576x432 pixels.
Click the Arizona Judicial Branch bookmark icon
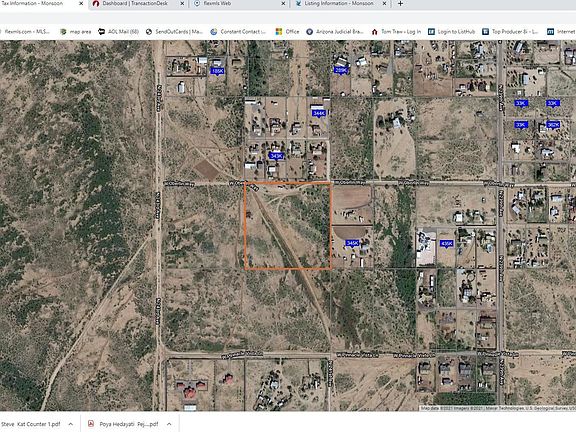pos(310,32)
